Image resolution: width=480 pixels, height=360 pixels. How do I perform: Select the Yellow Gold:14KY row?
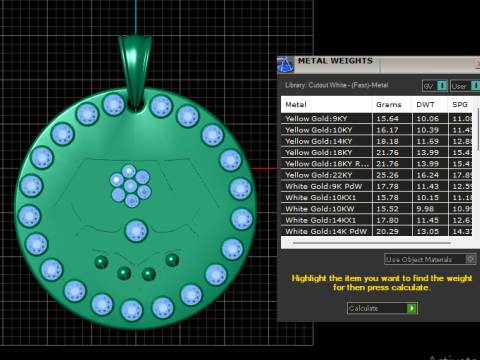pos(377,141)
